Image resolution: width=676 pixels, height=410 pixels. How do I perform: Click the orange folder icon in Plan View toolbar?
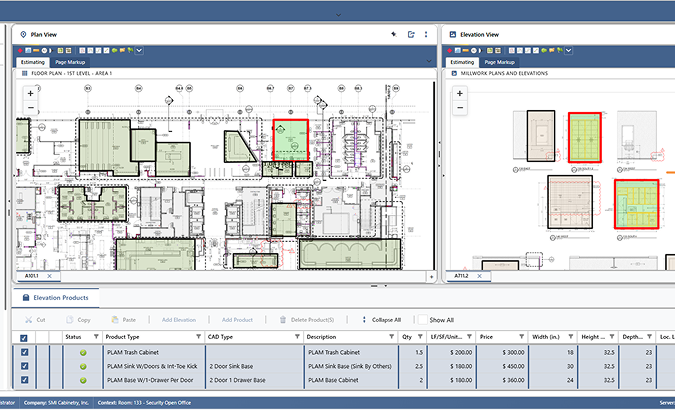122,50
